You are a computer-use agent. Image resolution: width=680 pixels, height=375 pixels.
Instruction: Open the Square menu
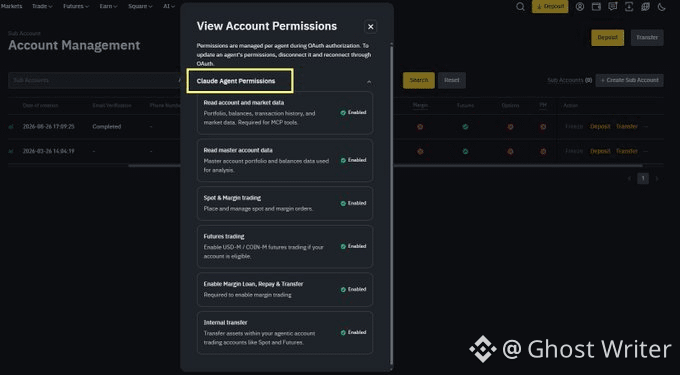click(140, 7)
